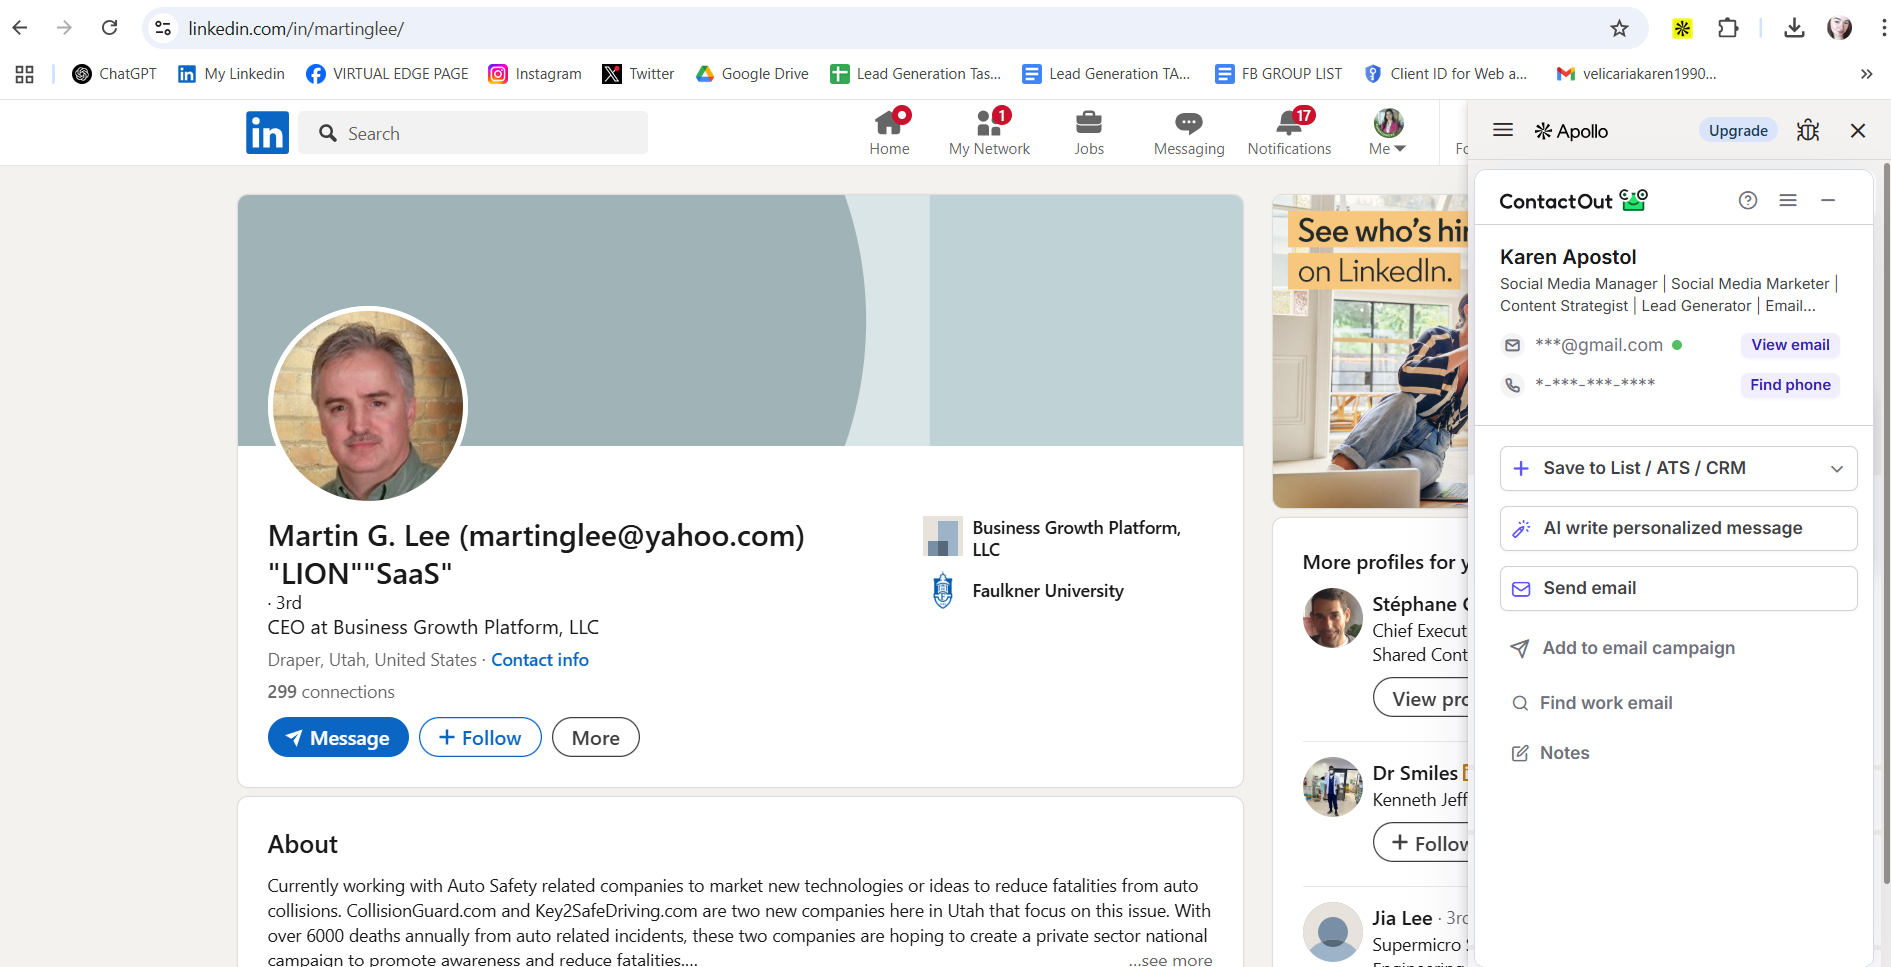Click the browser address bar URL
This screenshot has height=967, width=1891.
tap(296, 29)
